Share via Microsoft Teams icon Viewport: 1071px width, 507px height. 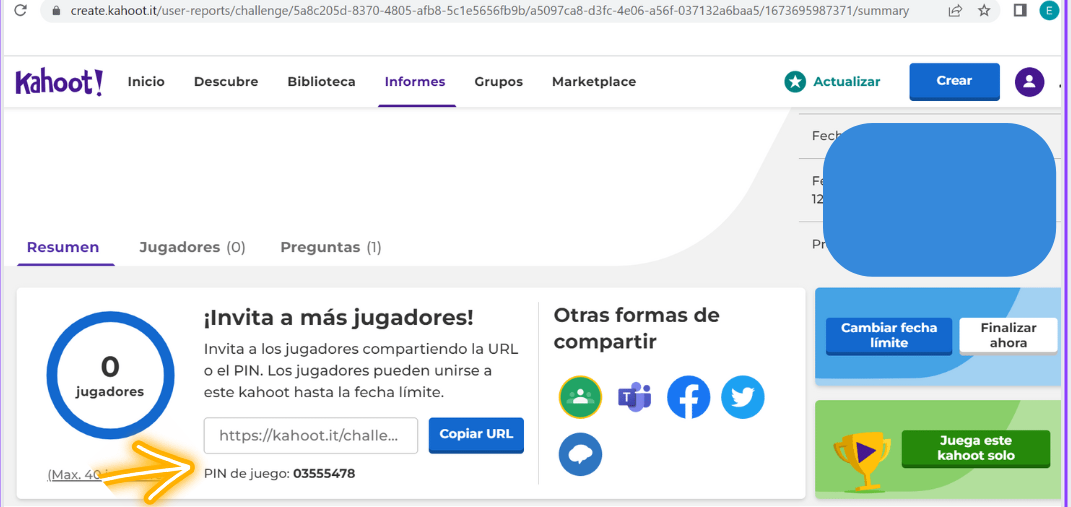click(635, 397)
